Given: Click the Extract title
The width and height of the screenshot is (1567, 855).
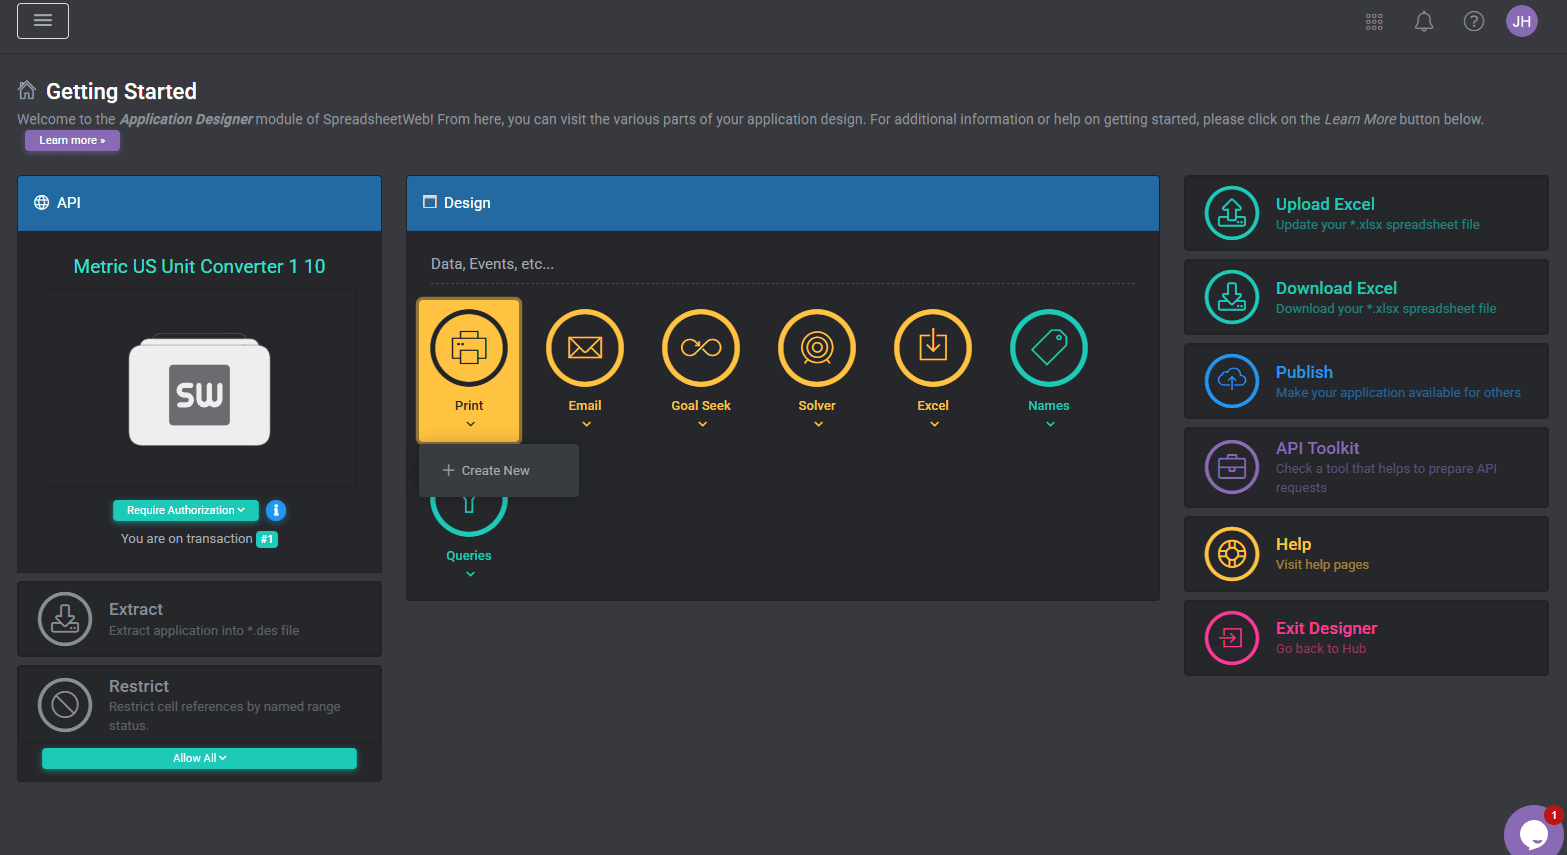Looking at the screenshot, I should (x=136, y=609).
